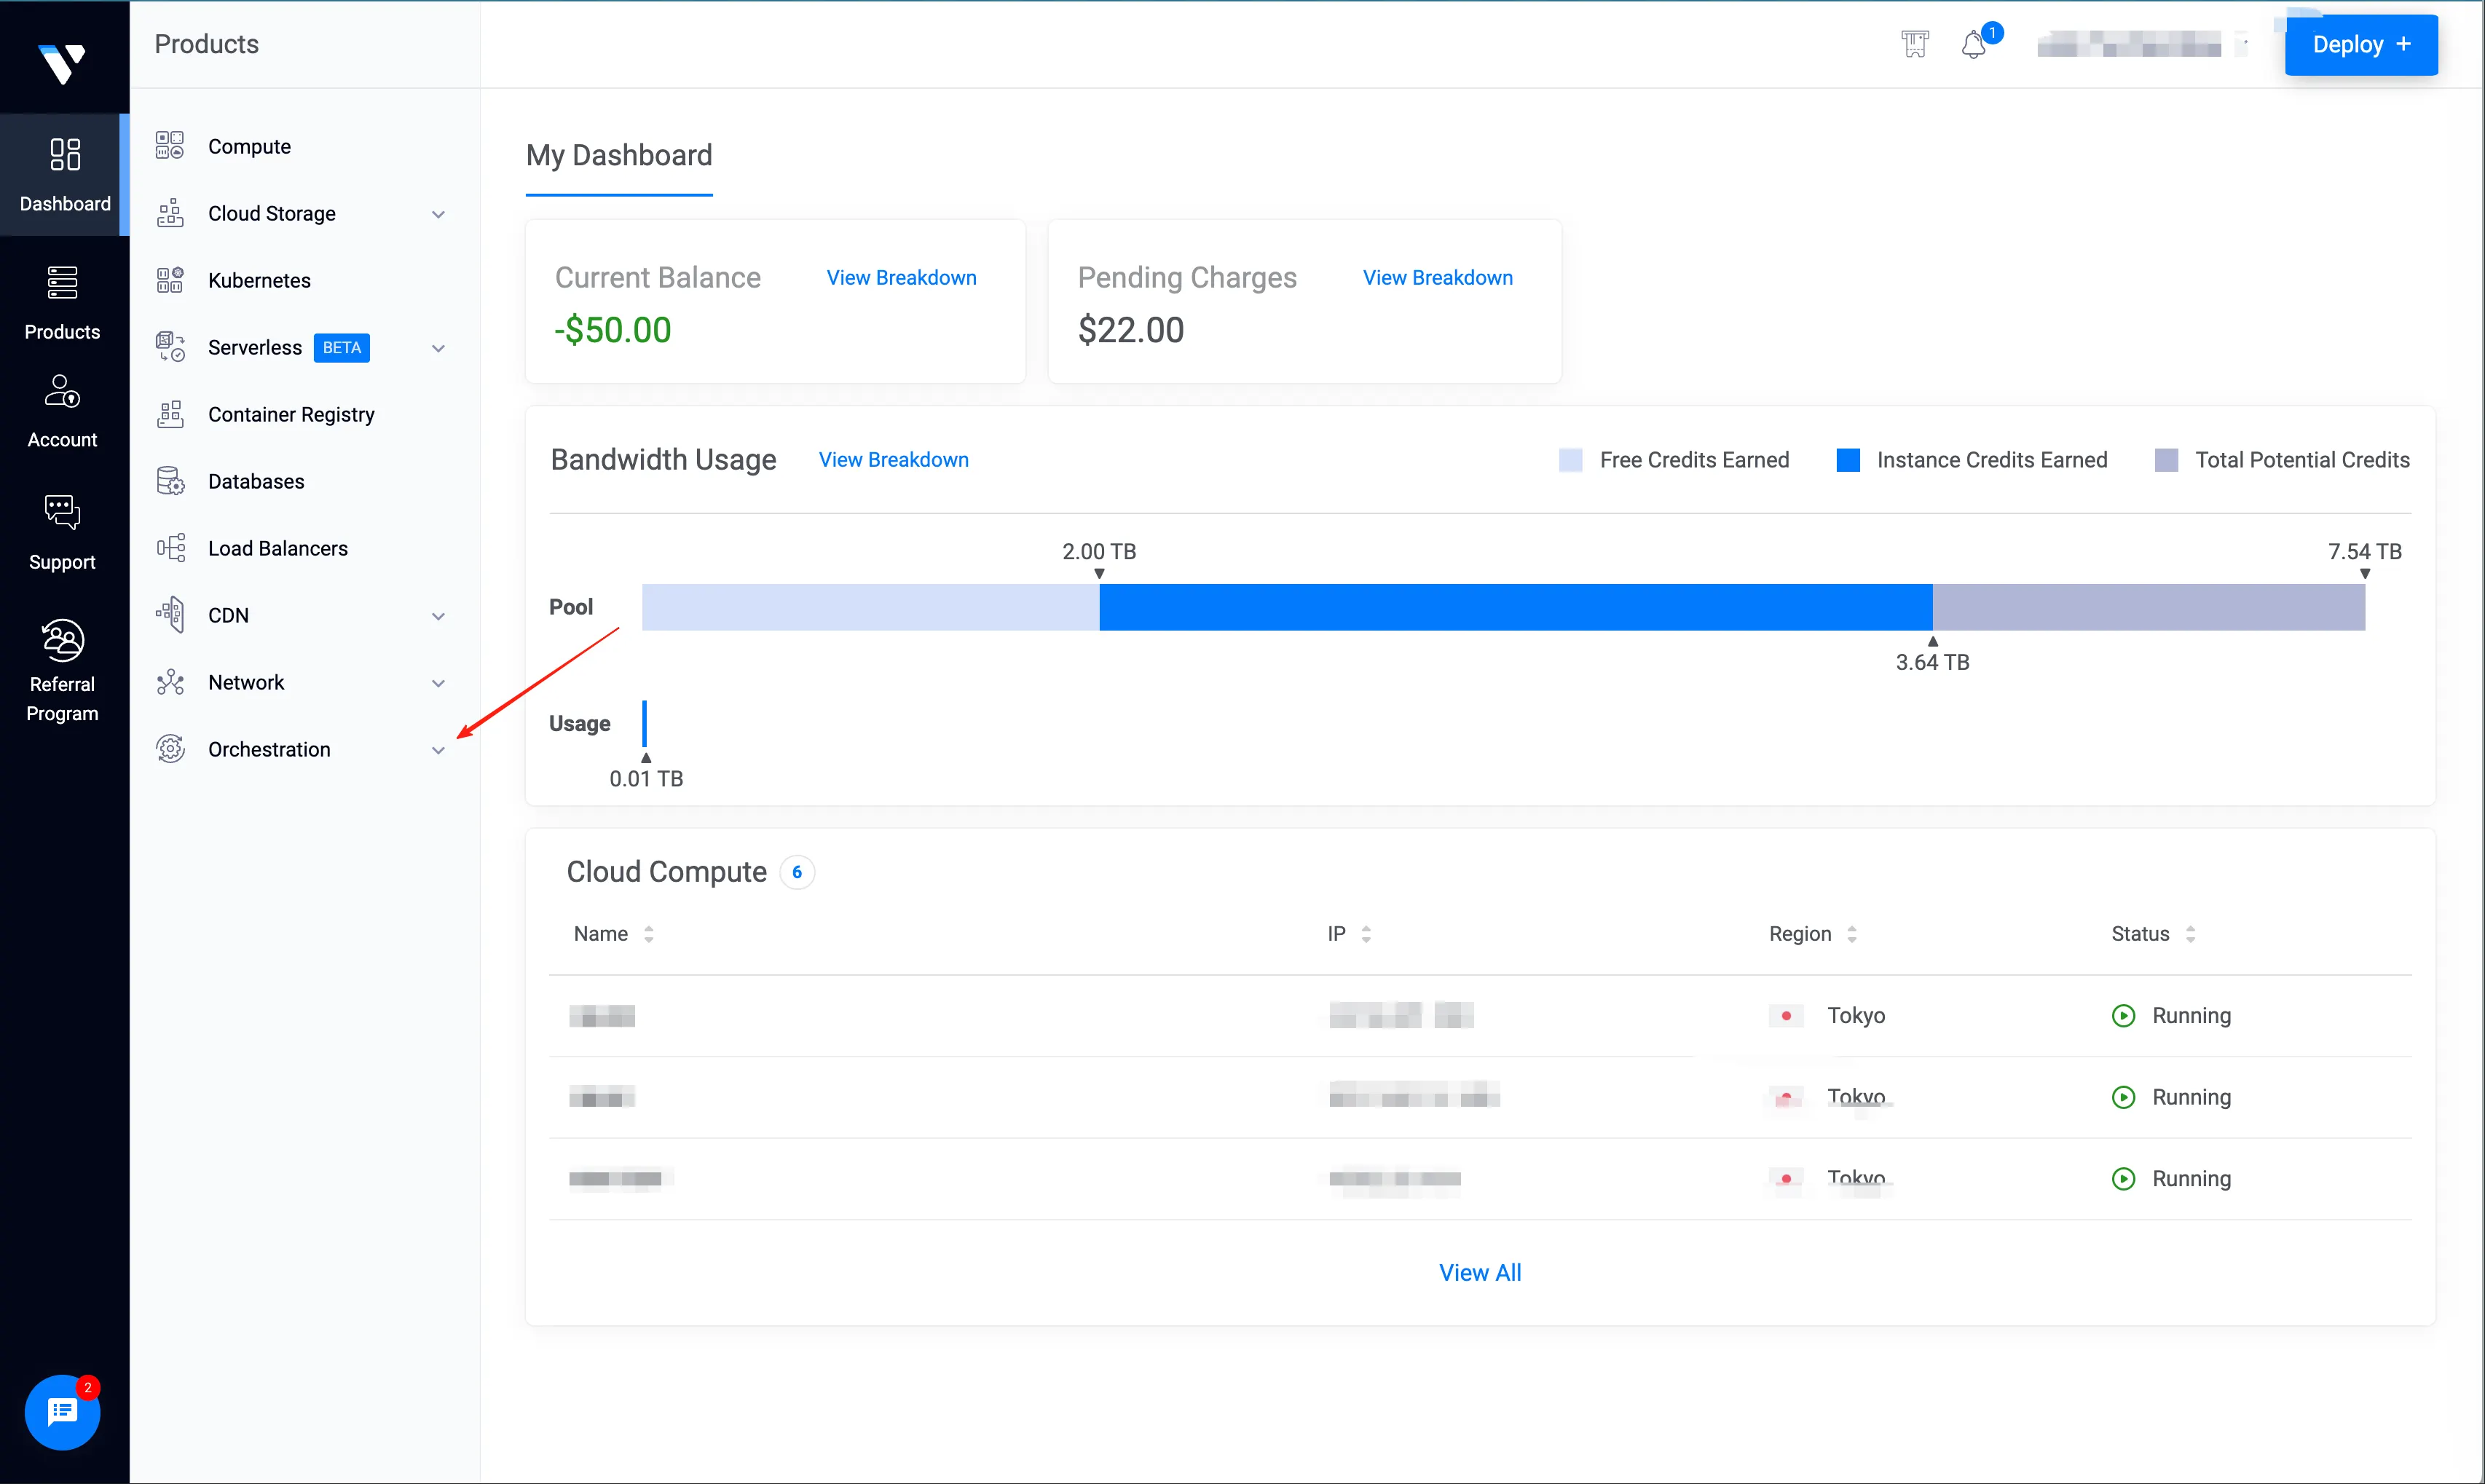Click the Instance Credits Earned legend swatch
Image resolution: width=2485 pixels, height=1484 pixels.
pyautogui.click(x=1848, y=460)
